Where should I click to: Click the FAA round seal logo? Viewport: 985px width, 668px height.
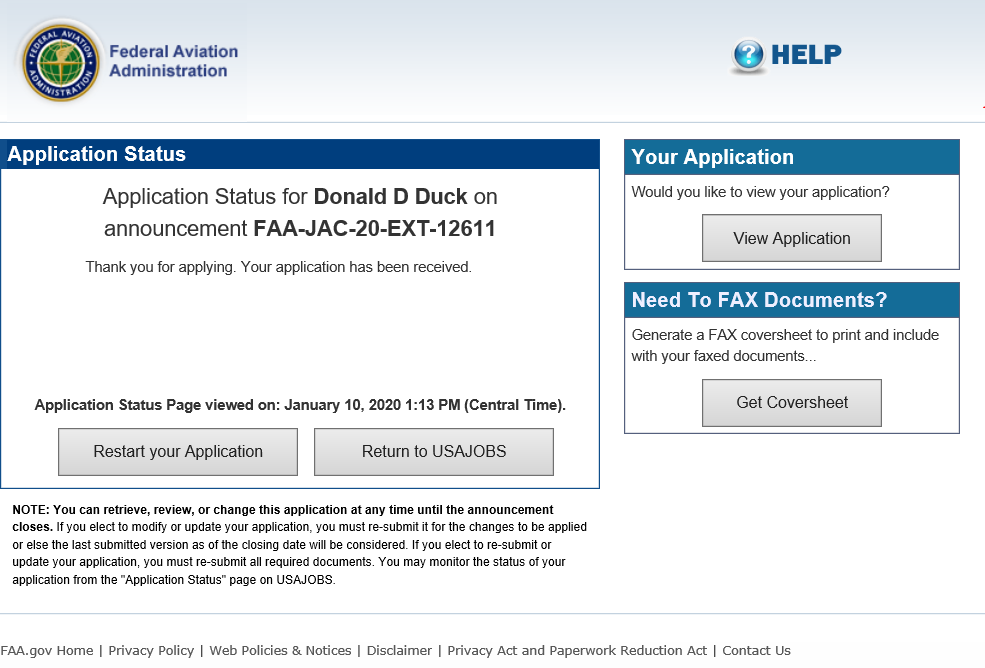coord(61,62)
